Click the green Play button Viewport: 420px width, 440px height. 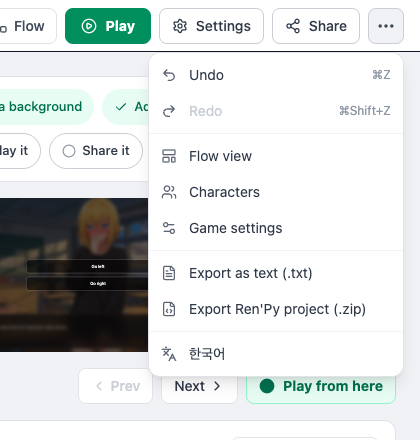pyautogui.click(x=108, y=26)
